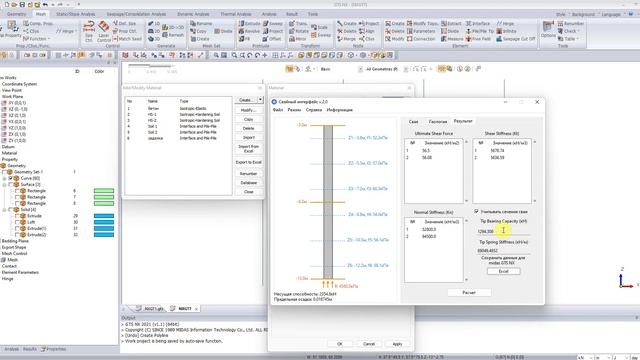Generate a 3D mesh
The width and height of the screenshot is (640, 360).
coord(154,39)
